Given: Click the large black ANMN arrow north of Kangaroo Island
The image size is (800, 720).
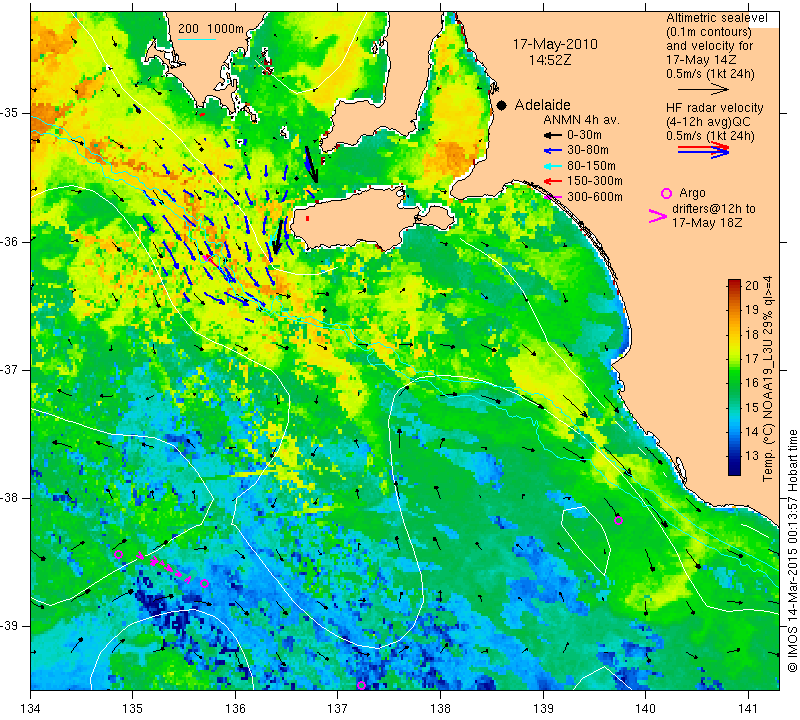Looking at the screenshot, I should coord(311,164).
